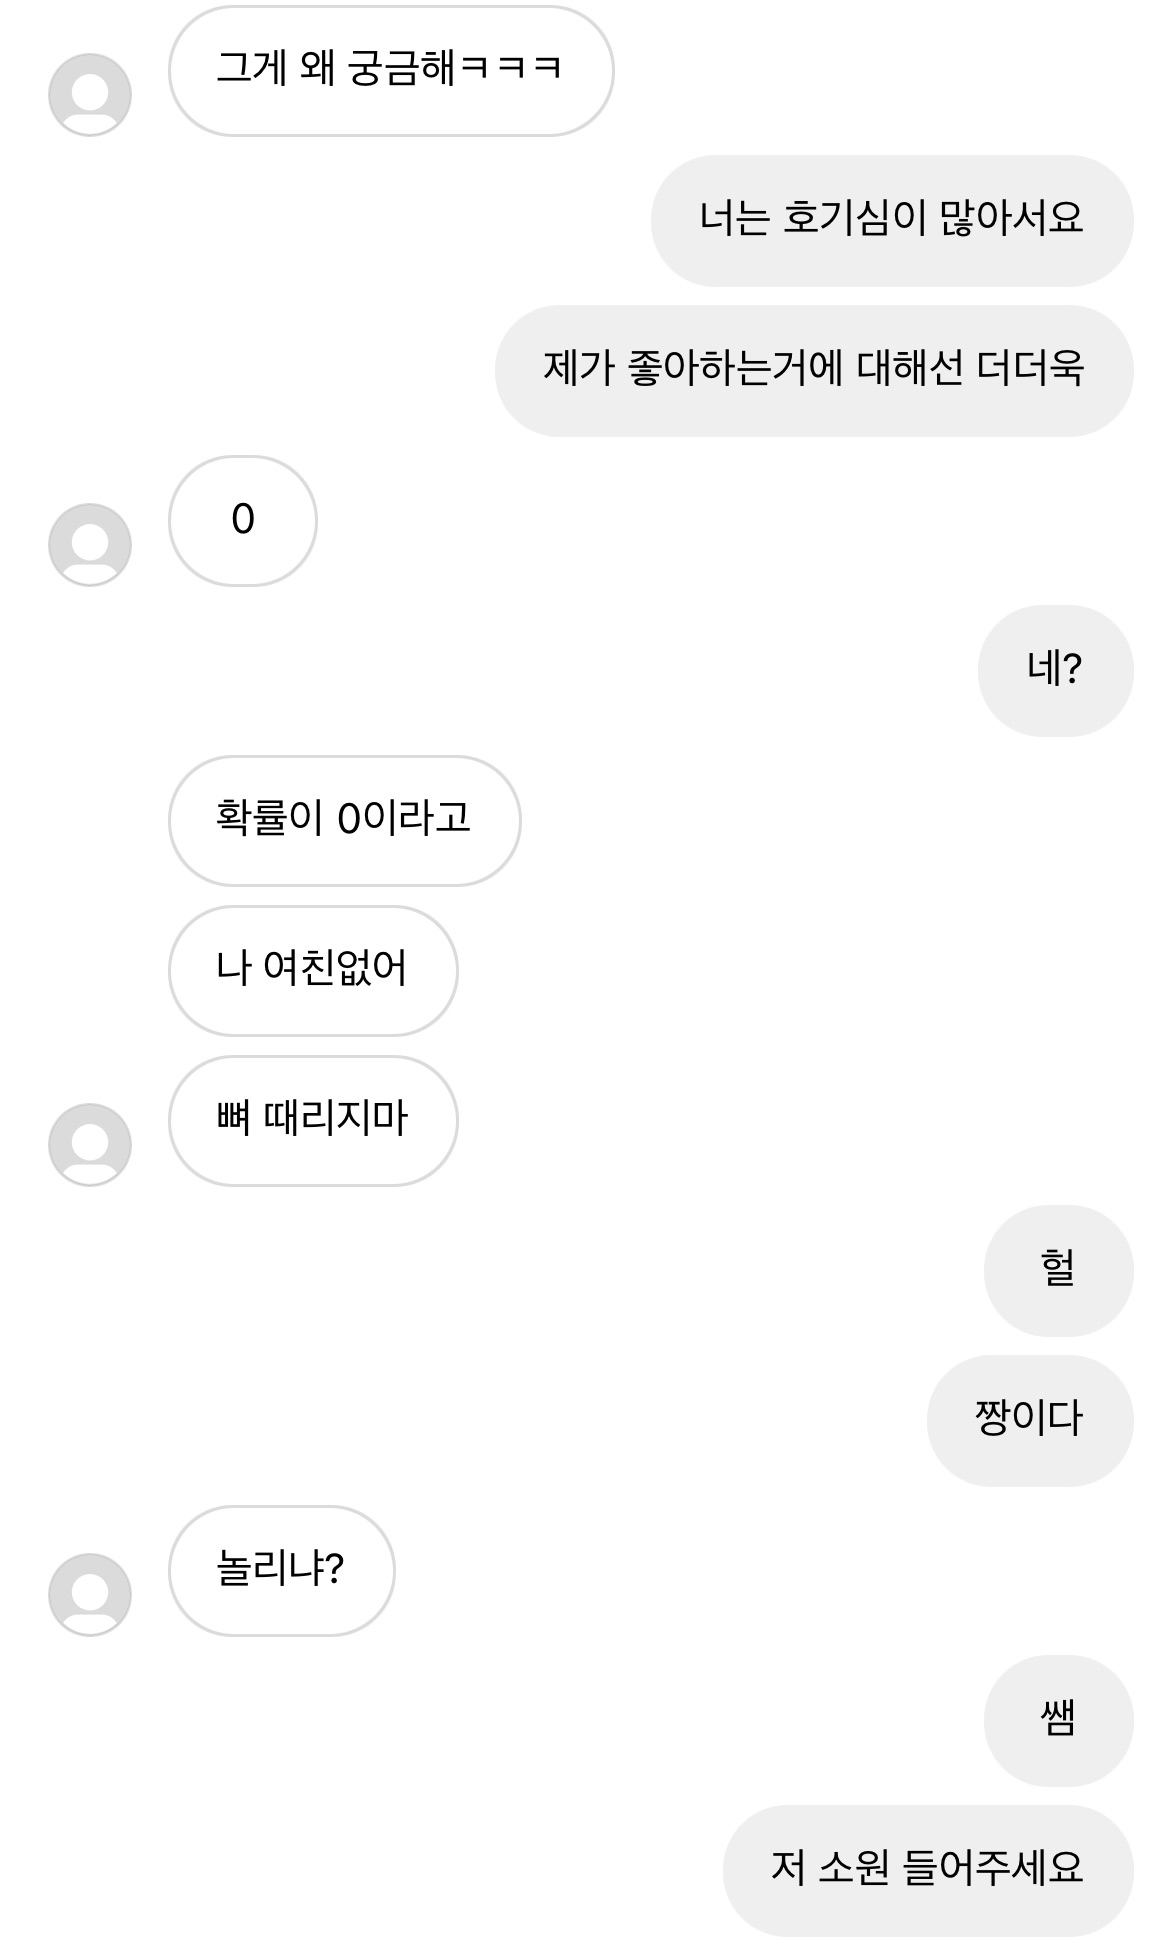The width and height of the screenshot is (1170, 1953).
Task: Click the '나 여친없어' message bubble
Action: coord(313,970)
